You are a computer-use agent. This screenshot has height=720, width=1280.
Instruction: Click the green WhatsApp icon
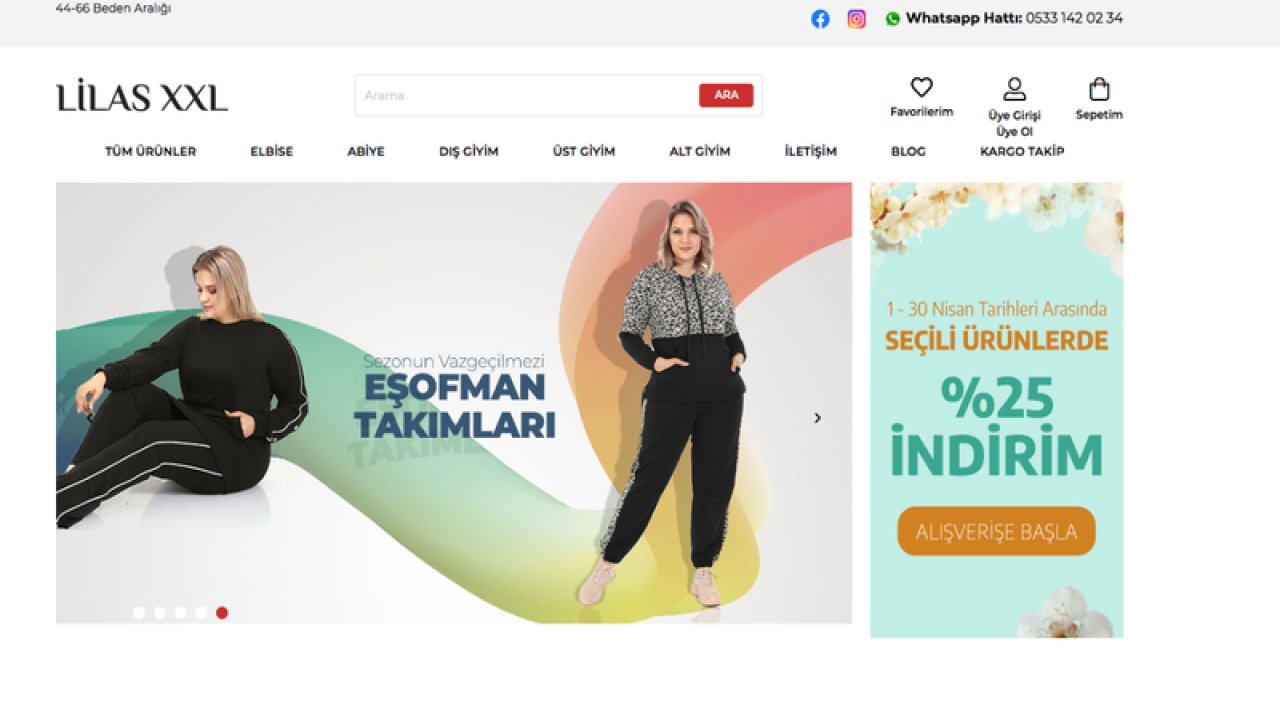point(891,18)
